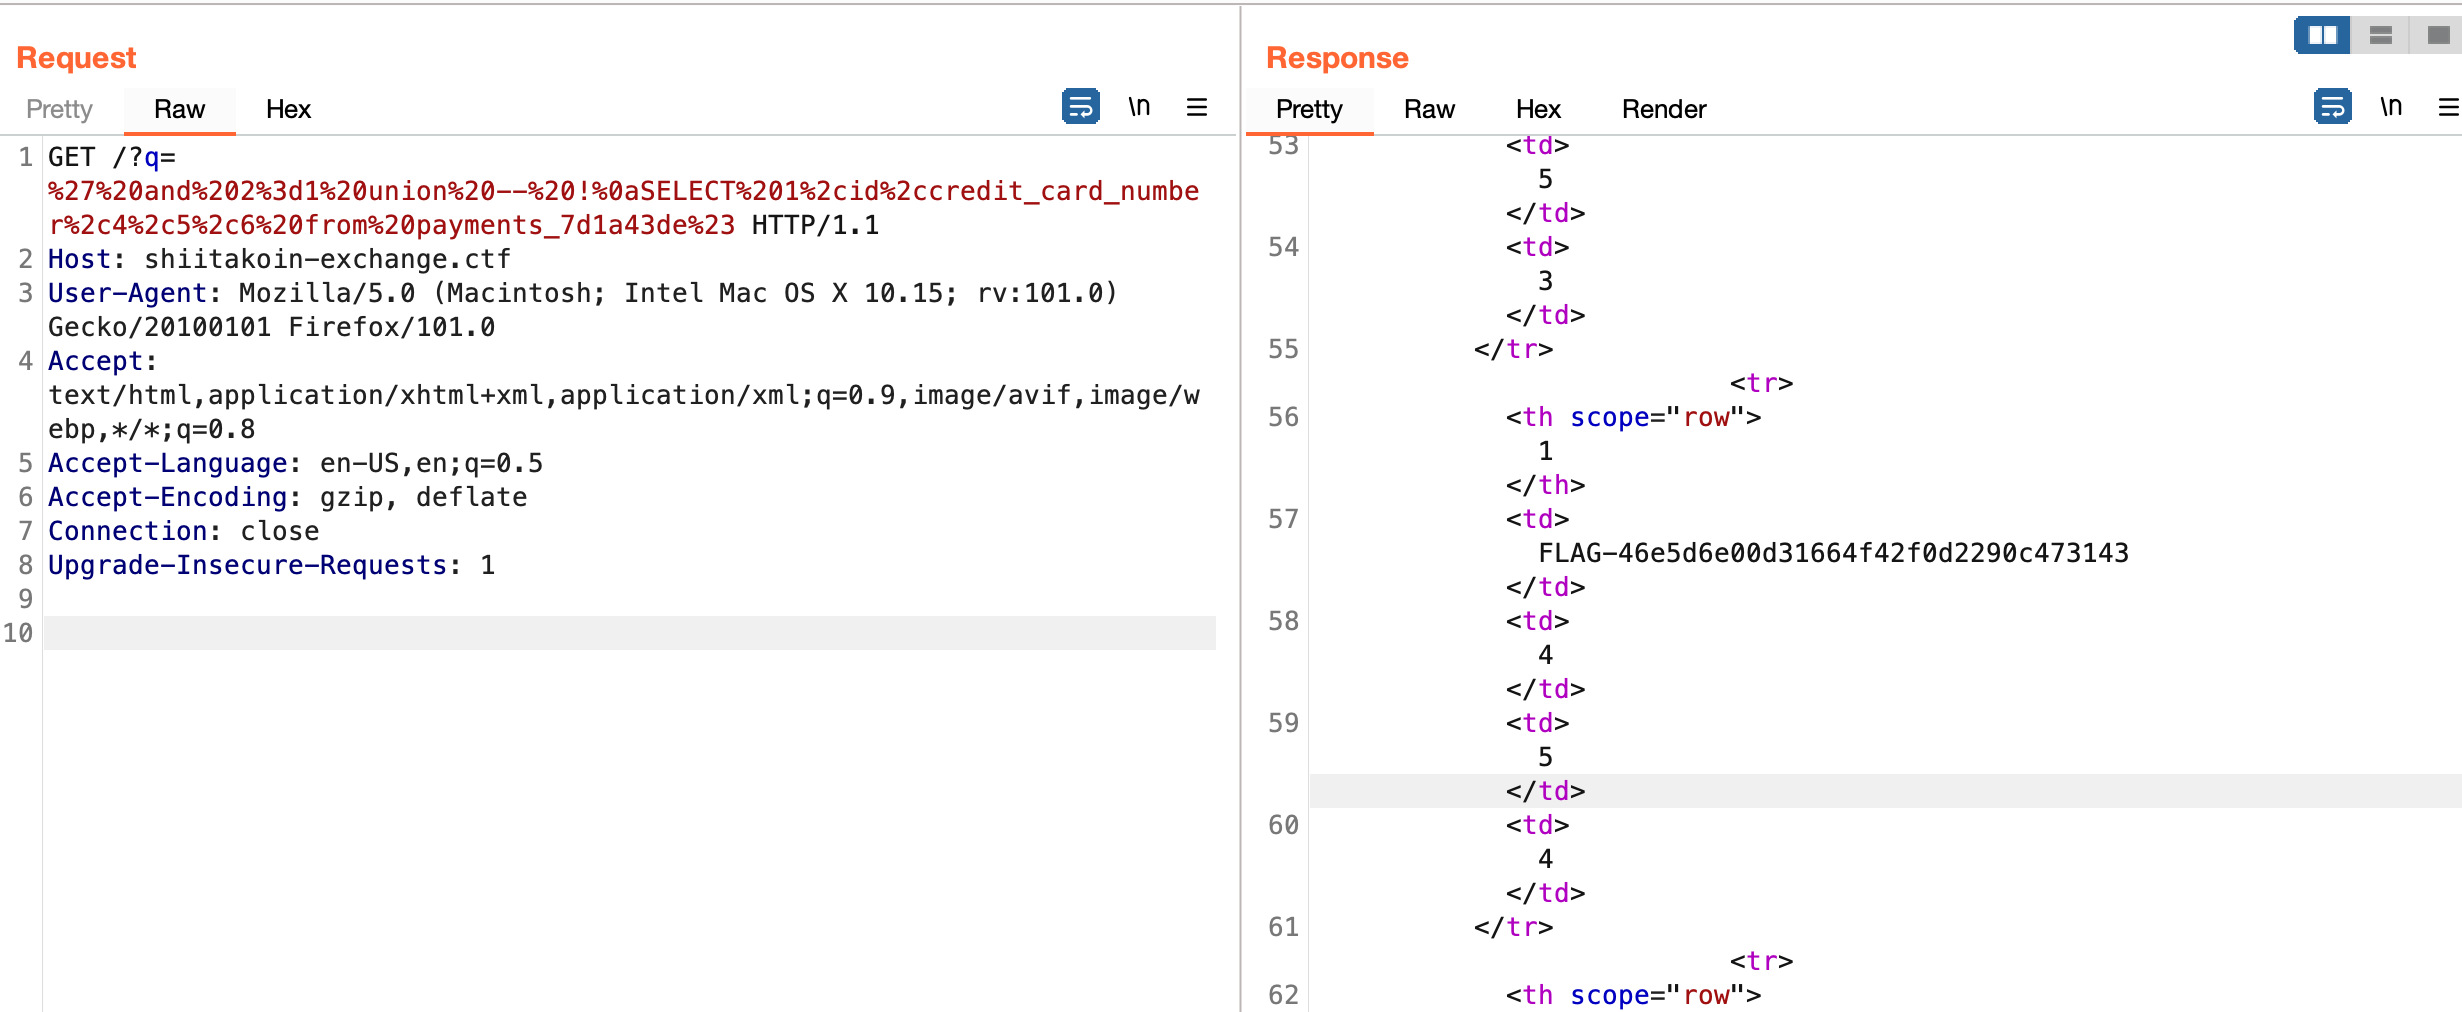2462x1012 pixels.
Task: Open Request panel hamburger menu
Action: coord(1197,107)
